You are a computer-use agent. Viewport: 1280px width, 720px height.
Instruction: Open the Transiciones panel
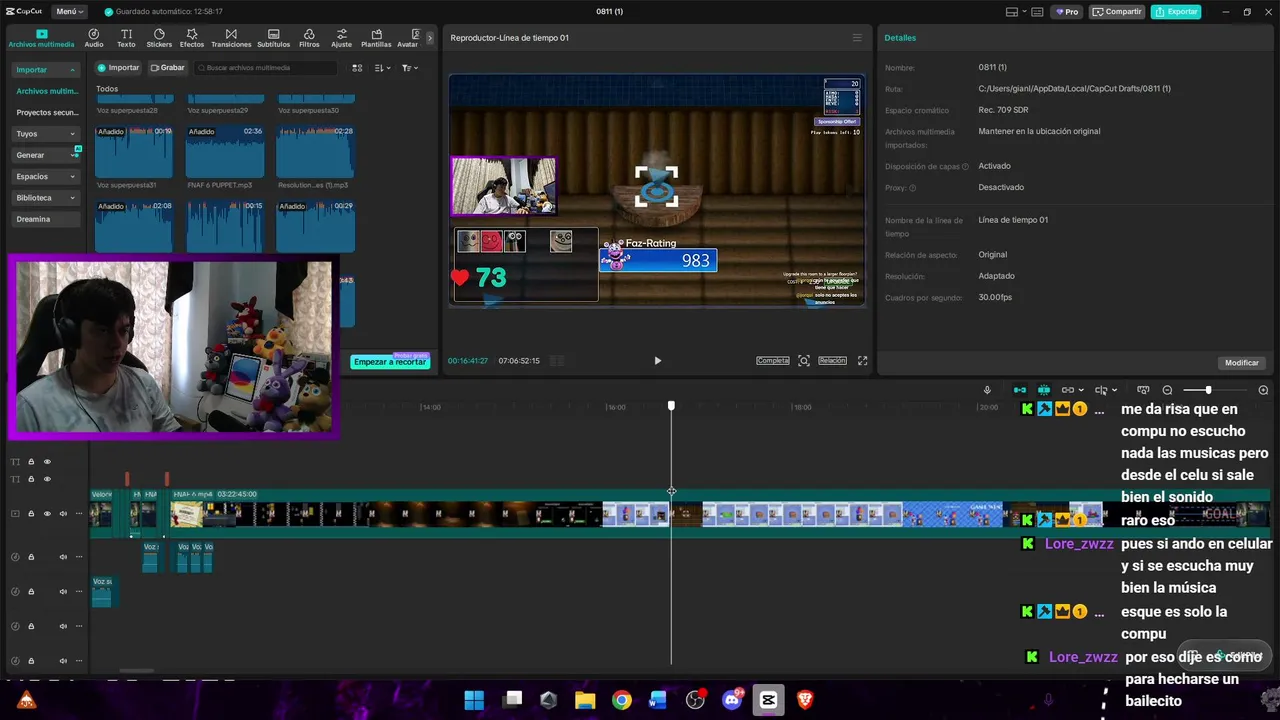231,38
